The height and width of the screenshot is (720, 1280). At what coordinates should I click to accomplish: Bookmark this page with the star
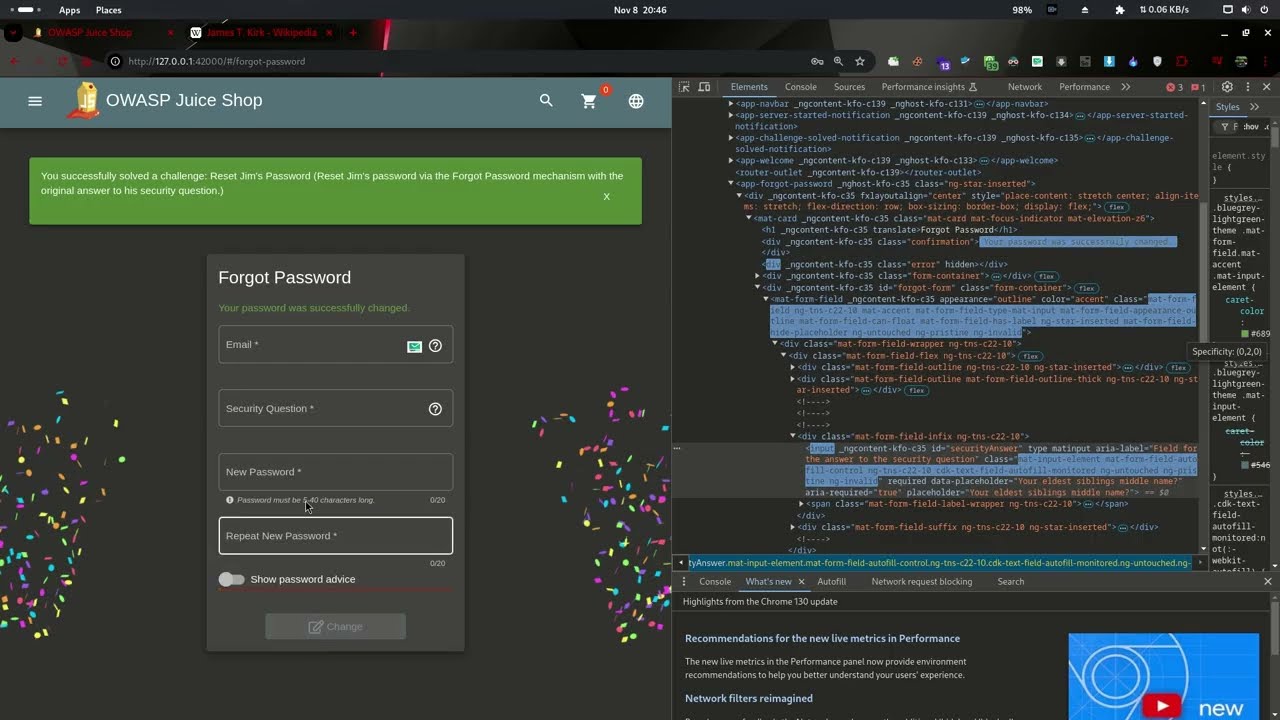tap(859, 62)
